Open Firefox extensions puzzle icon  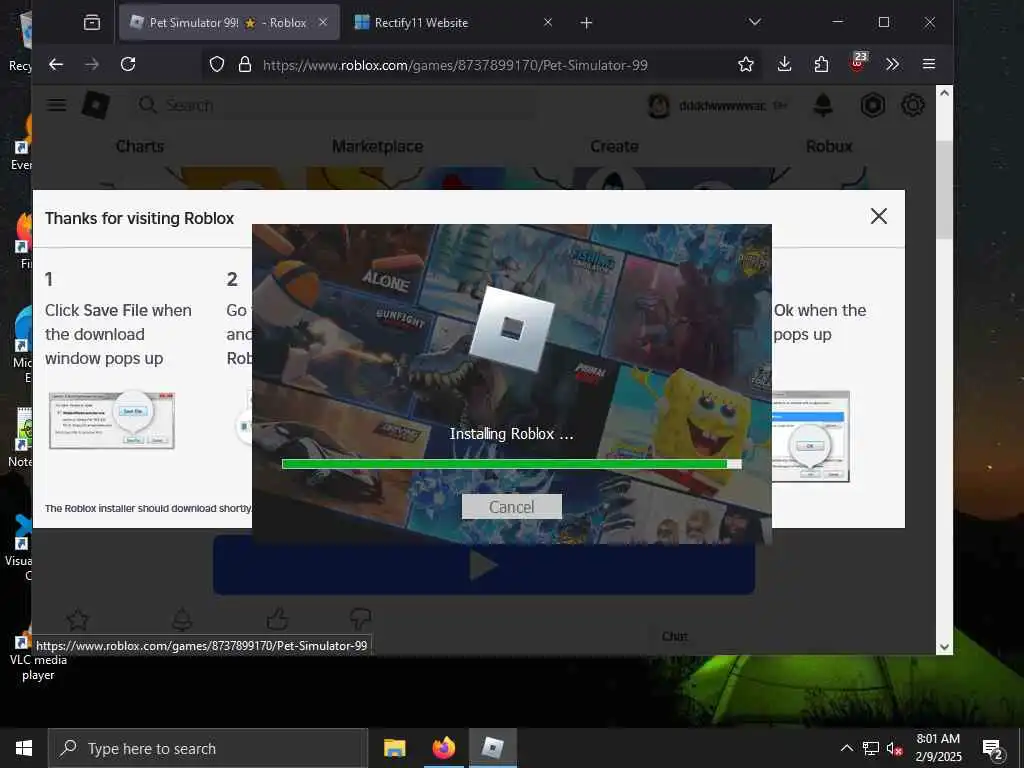point(821,64)
